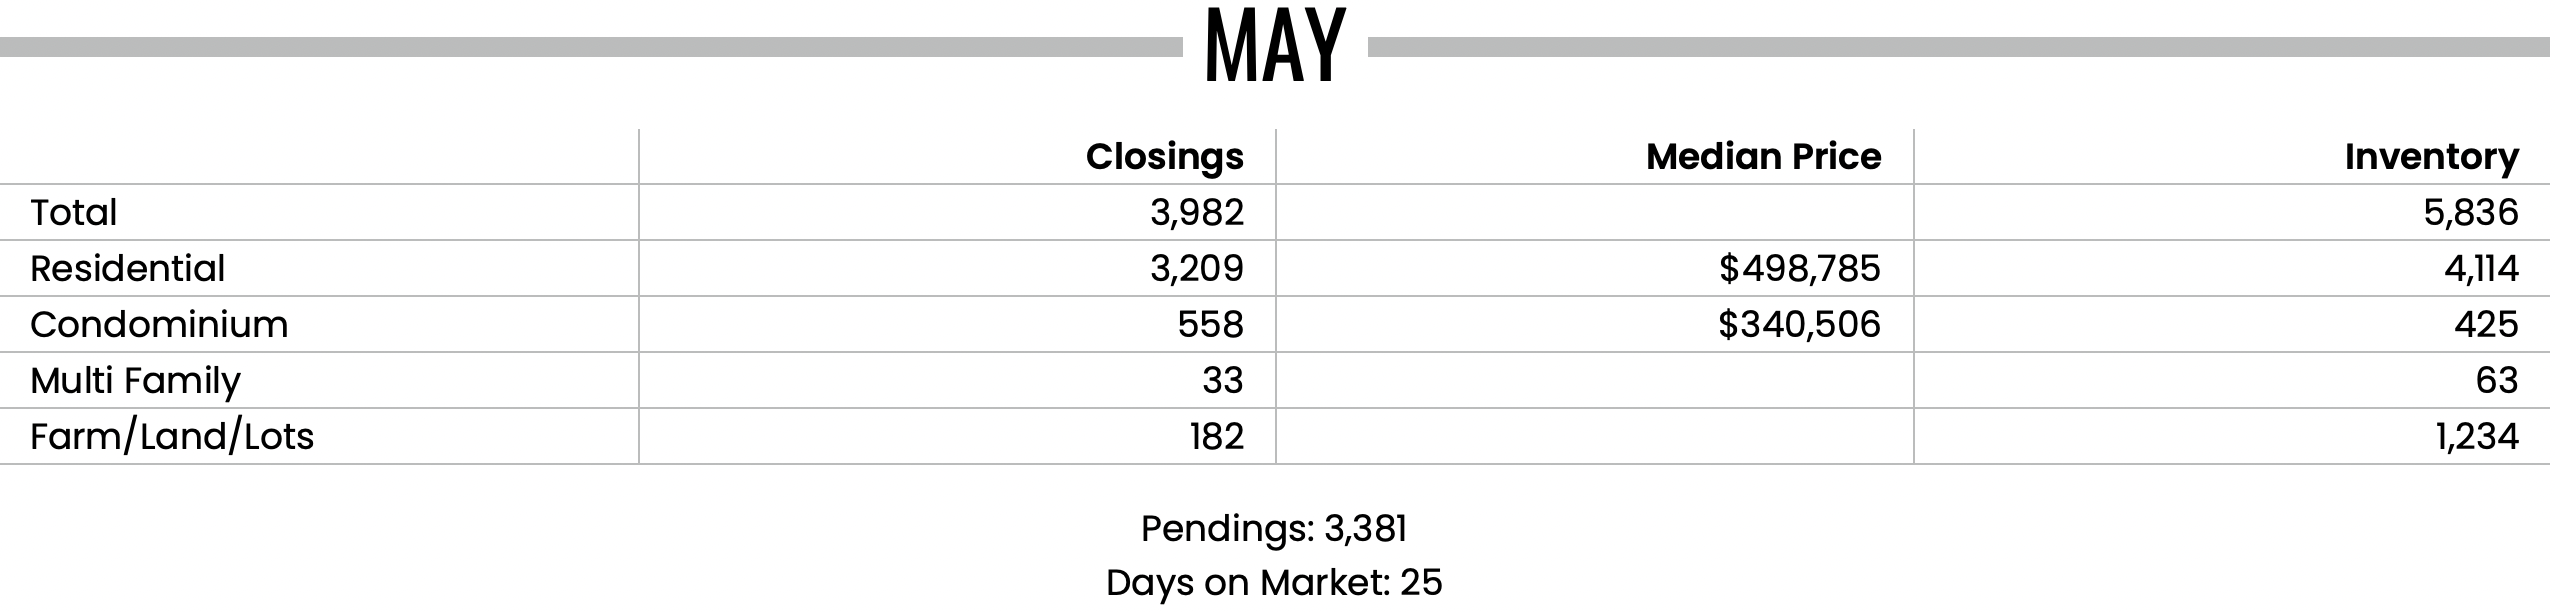Image resolution: width=2556 pixels, height=612 pixels.
Task: Select the Inventory column header
Action: point(2431,157)
